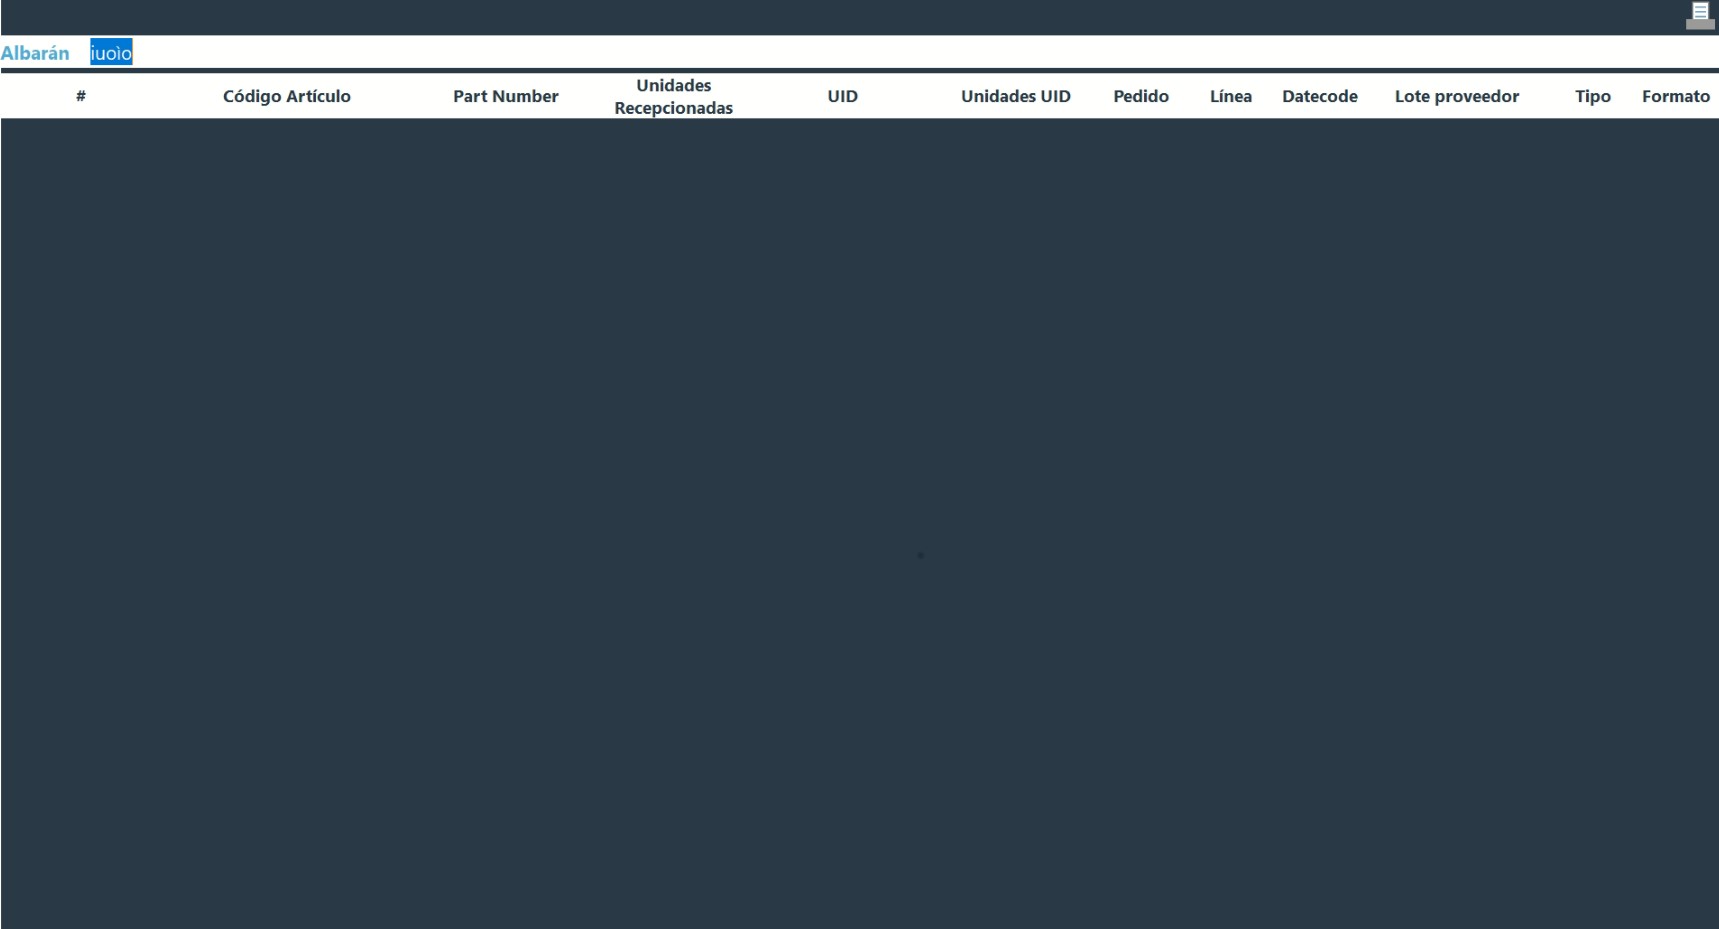This screenshot has width=1719, height=929.
Task: Click the Albarán label
Action: tap(35, 53)
